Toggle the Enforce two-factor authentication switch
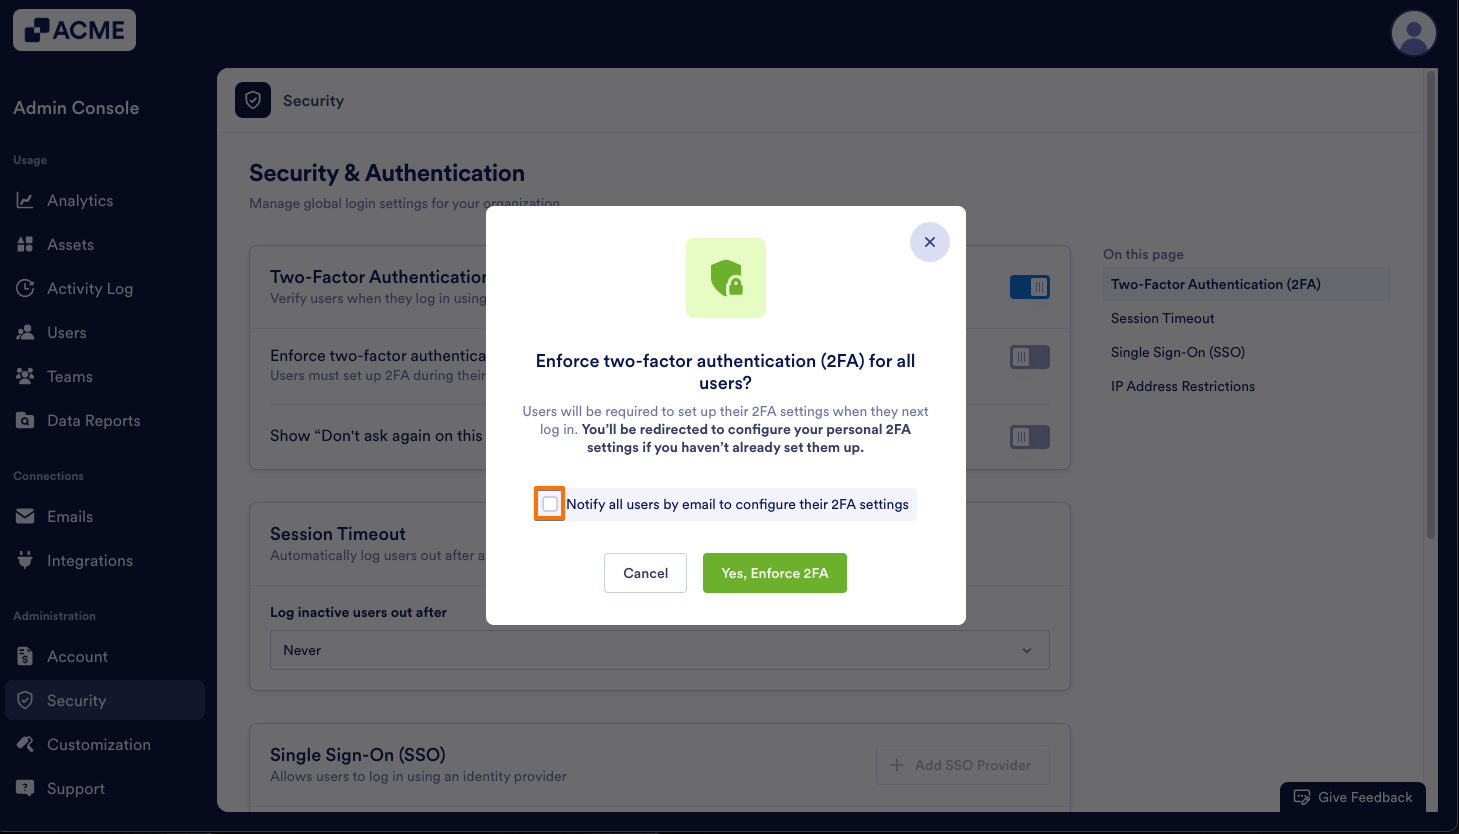The height and width of the screenshot is (834, 1459). tap(1030, 357)
